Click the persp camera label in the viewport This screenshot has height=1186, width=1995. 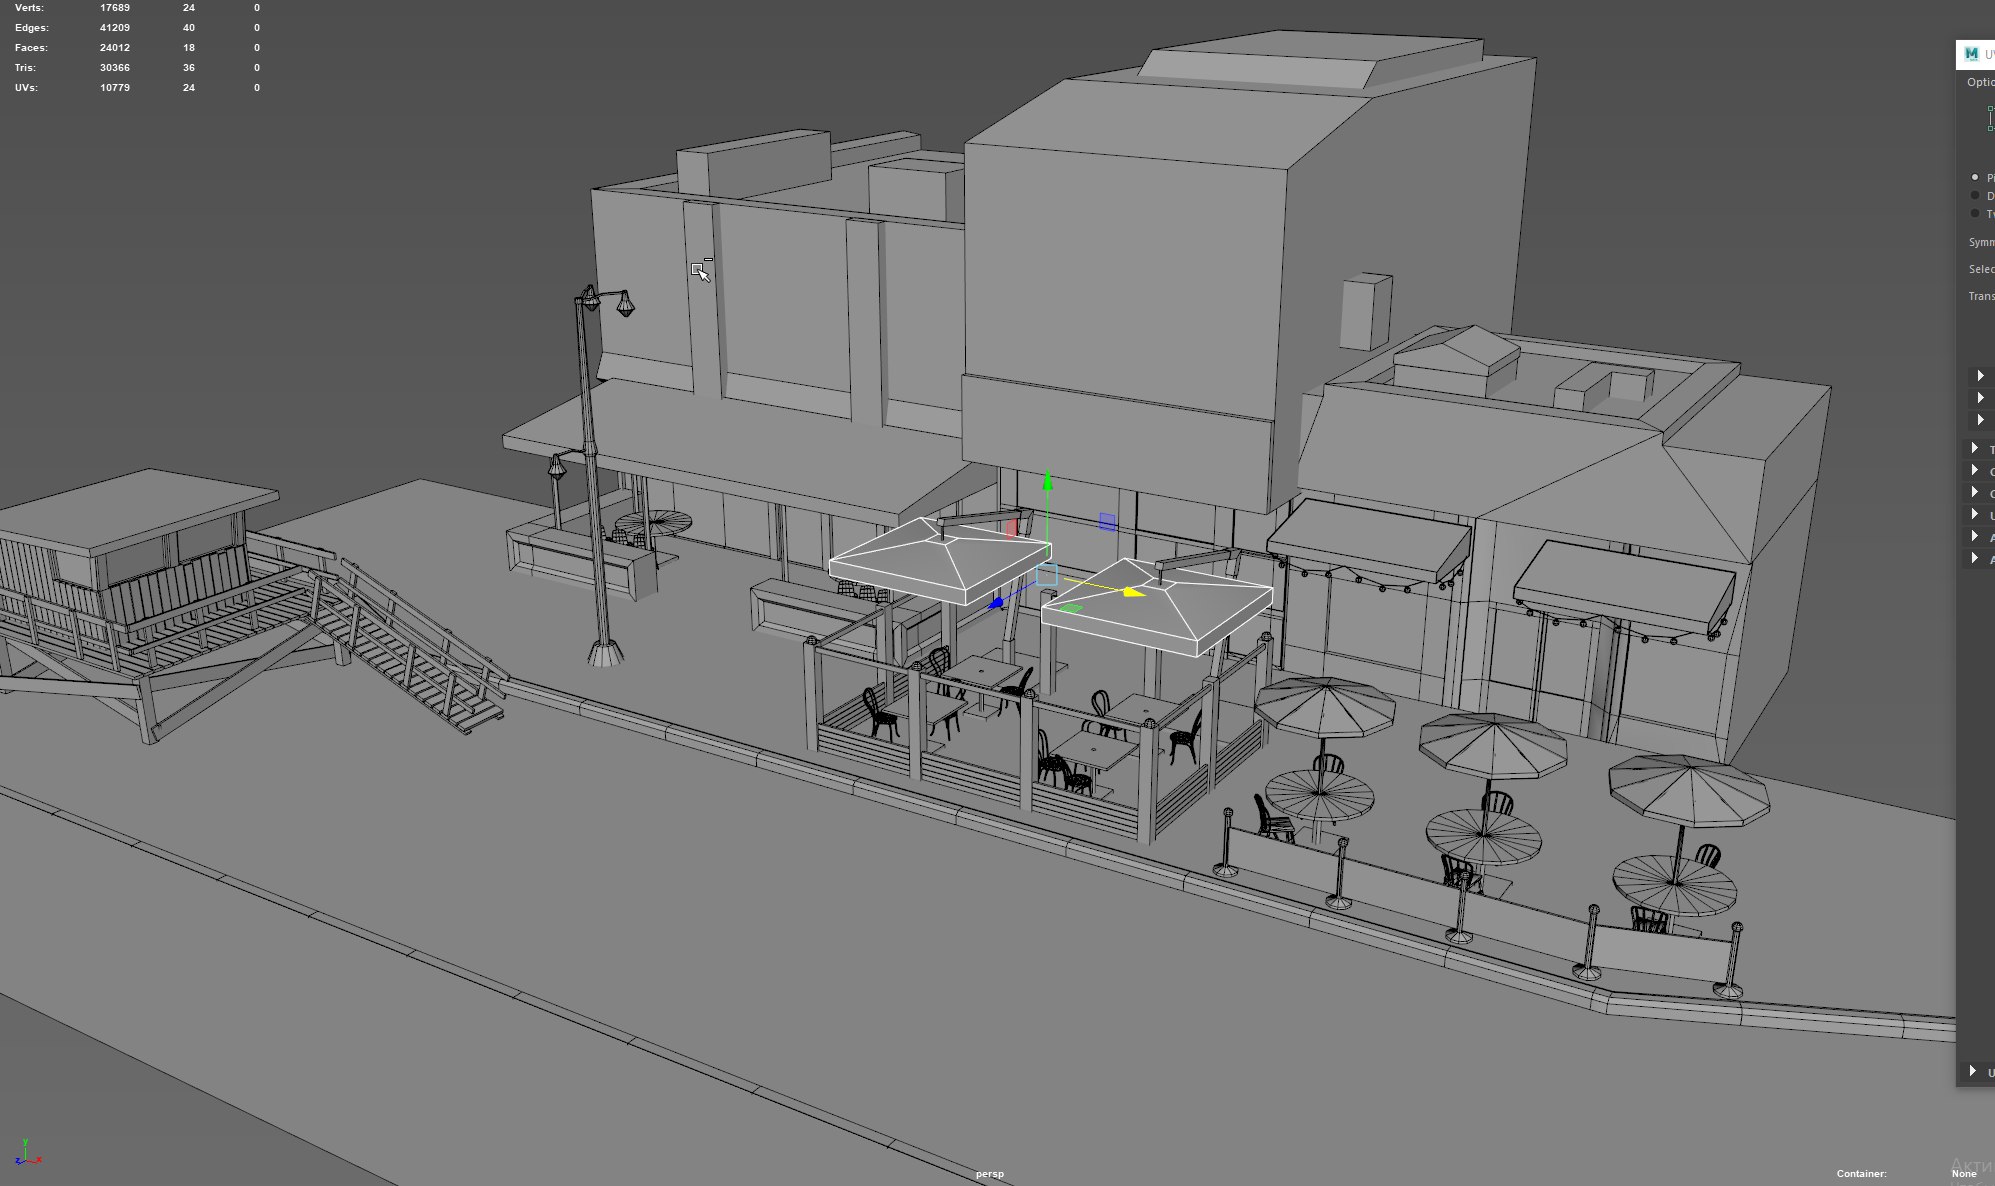[x=990, y=1174]
